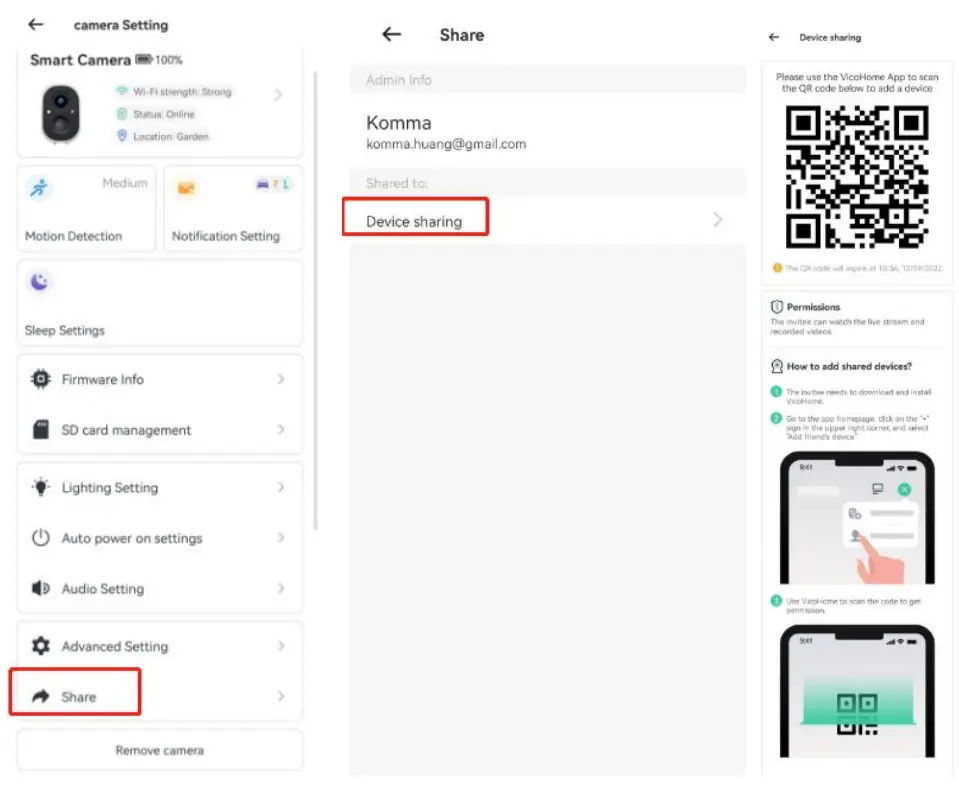Tap the Notification Setting envelope icon
Image resolution: width=959 pixels, height=790 pixels.
tap(186, 187)
